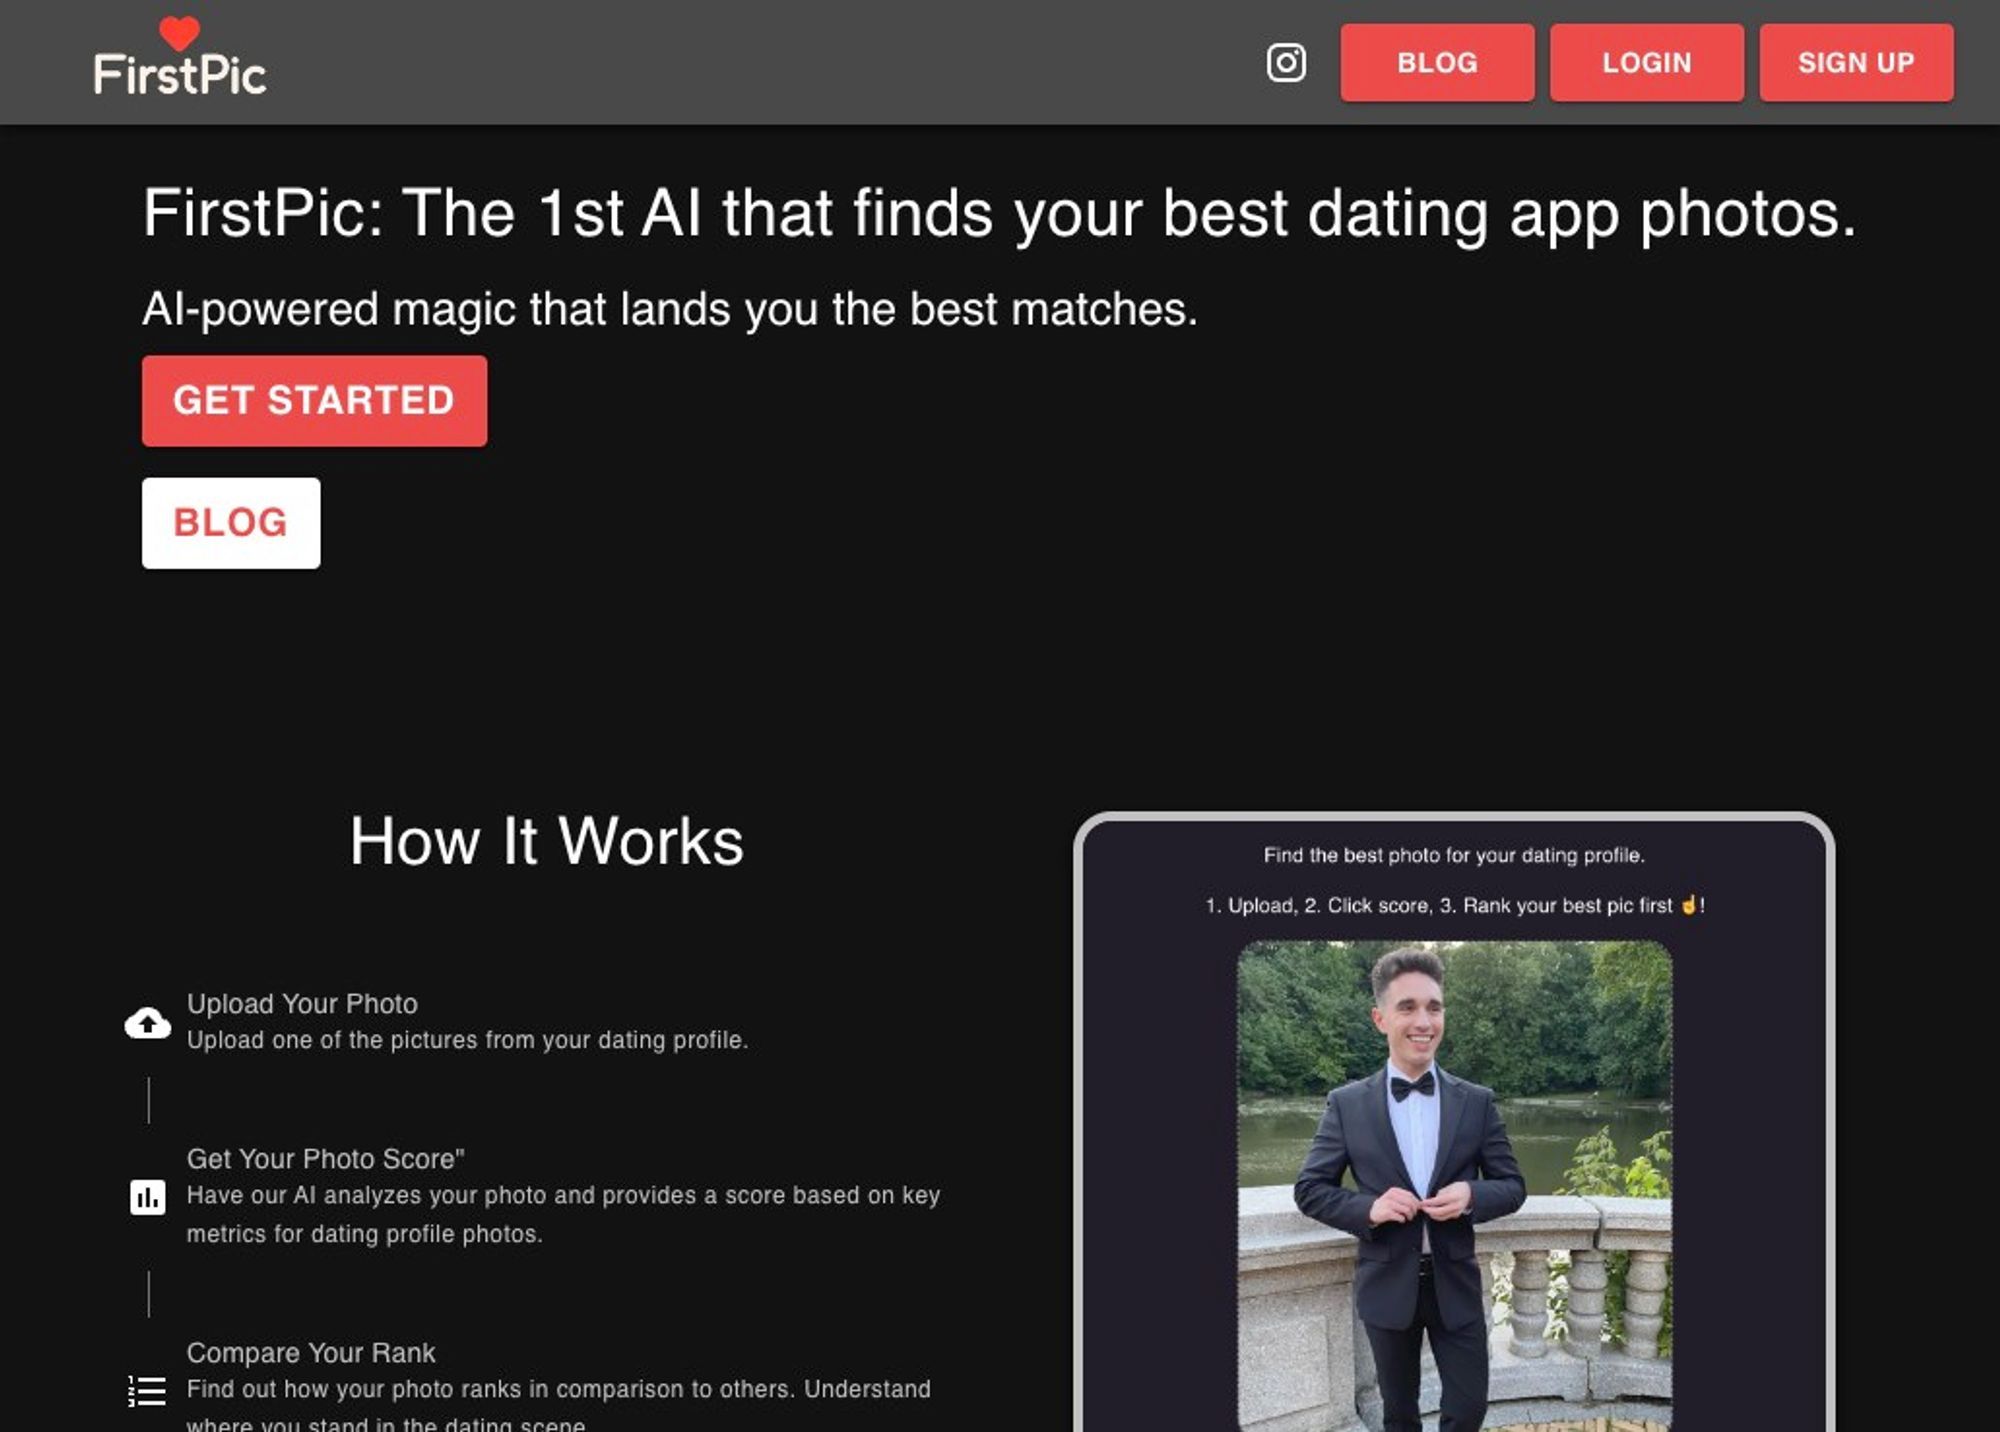Image resolution: width=2000 pixels, height=1432 pixels.
Task: Click the SIGN UP button
Action: pyautogui.click(x=1856, y=62)
